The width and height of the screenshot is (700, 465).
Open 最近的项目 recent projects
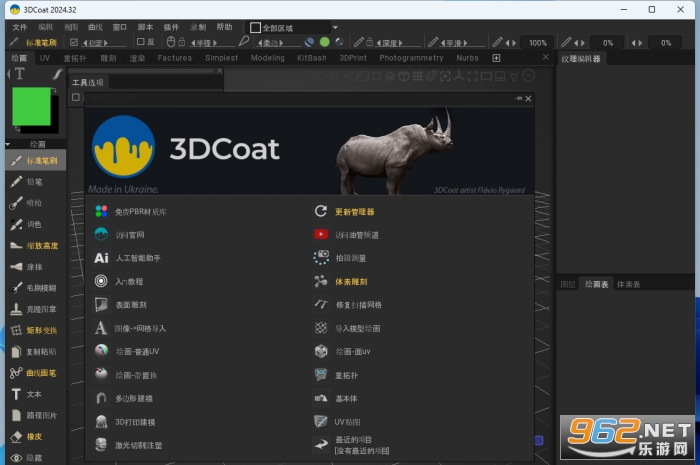(351, 445)
